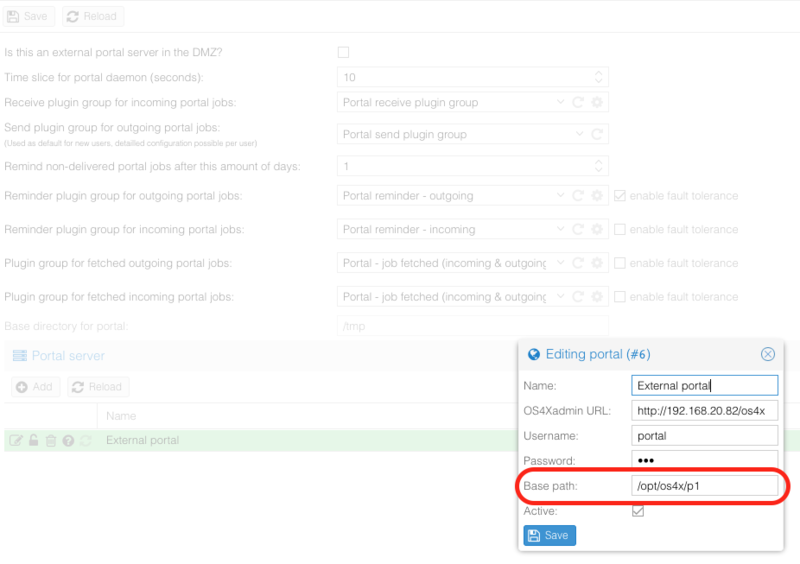This screenshot has height=564, width=800.
Task: Refresh the incoming reminder plugin group list
Action: point(578,229)
